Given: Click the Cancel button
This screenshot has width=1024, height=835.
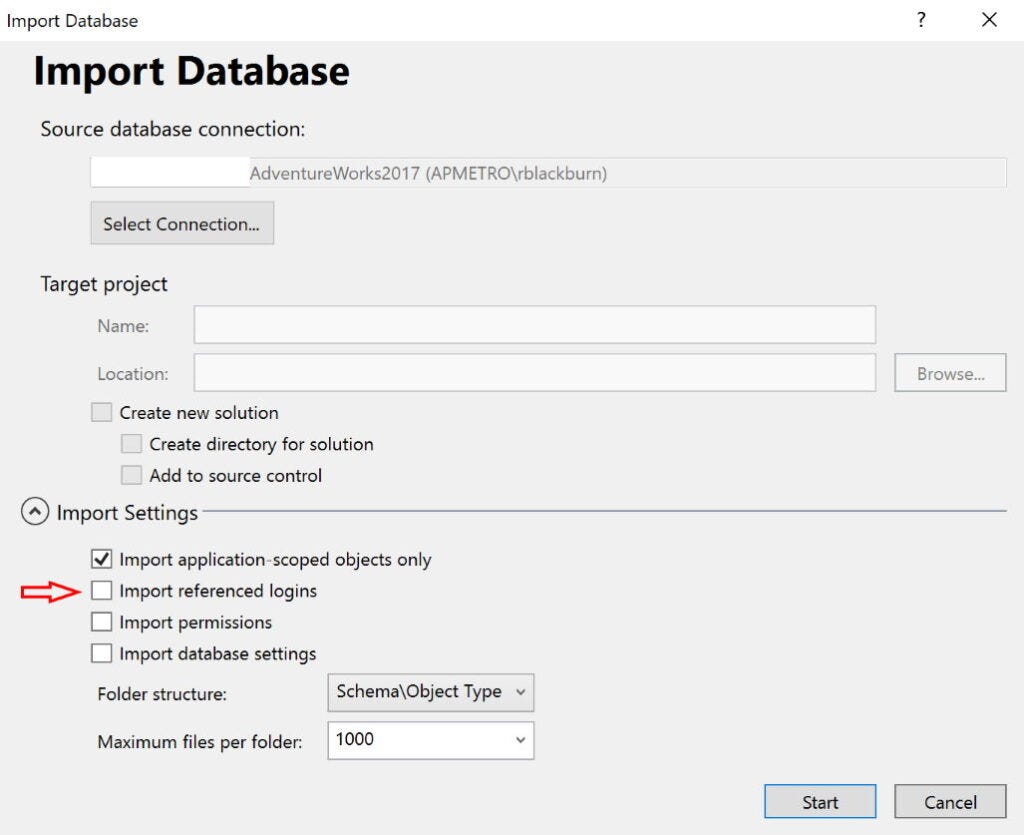Looking at the screenshot, I should pos(949,801).
